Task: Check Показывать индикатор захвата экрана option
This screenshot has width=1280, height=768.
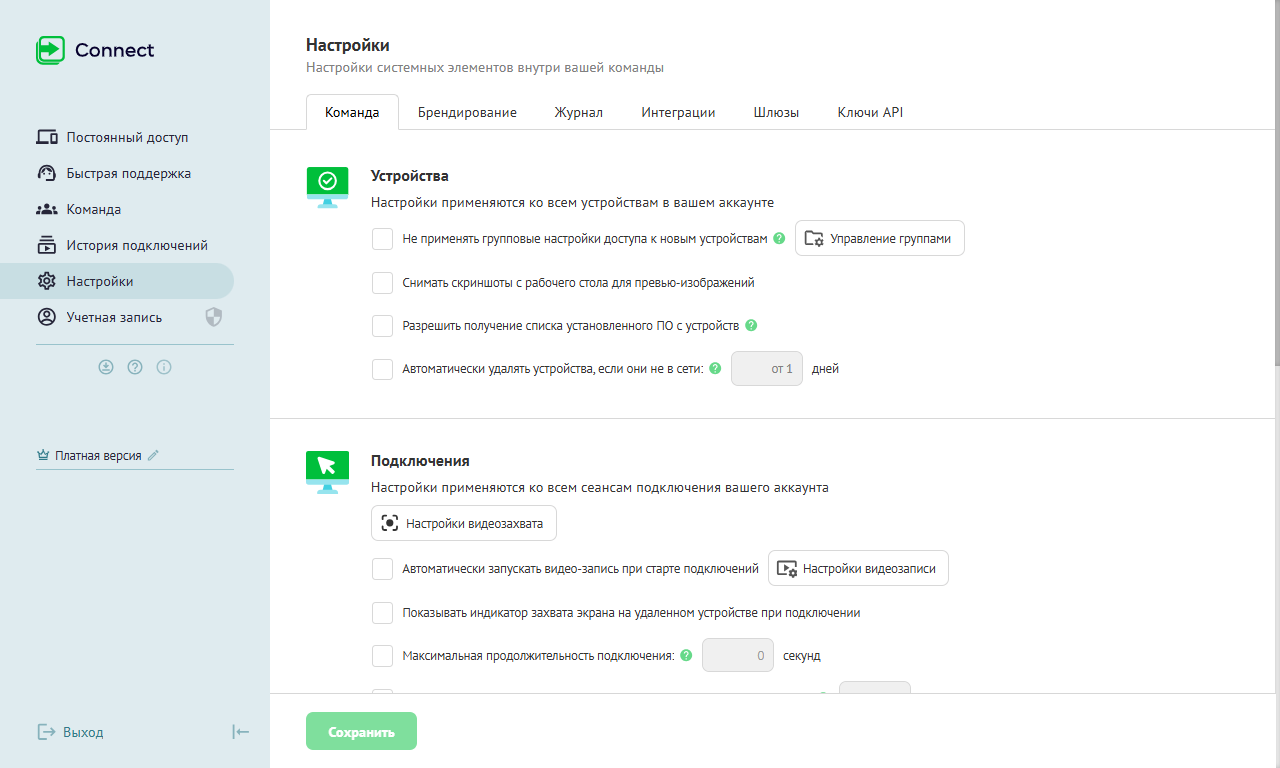Action: tap(382, 613)
